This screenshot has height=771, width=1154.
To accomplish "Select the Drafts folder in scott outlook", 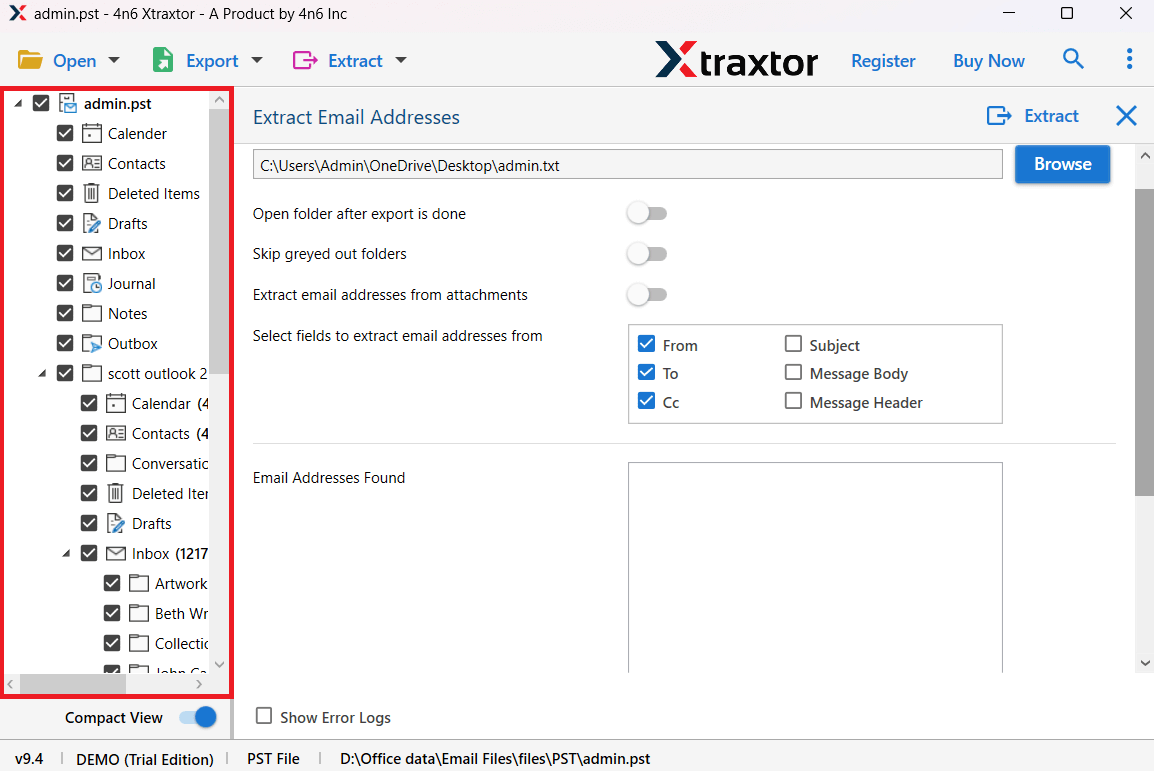I will tap(152, 524).
